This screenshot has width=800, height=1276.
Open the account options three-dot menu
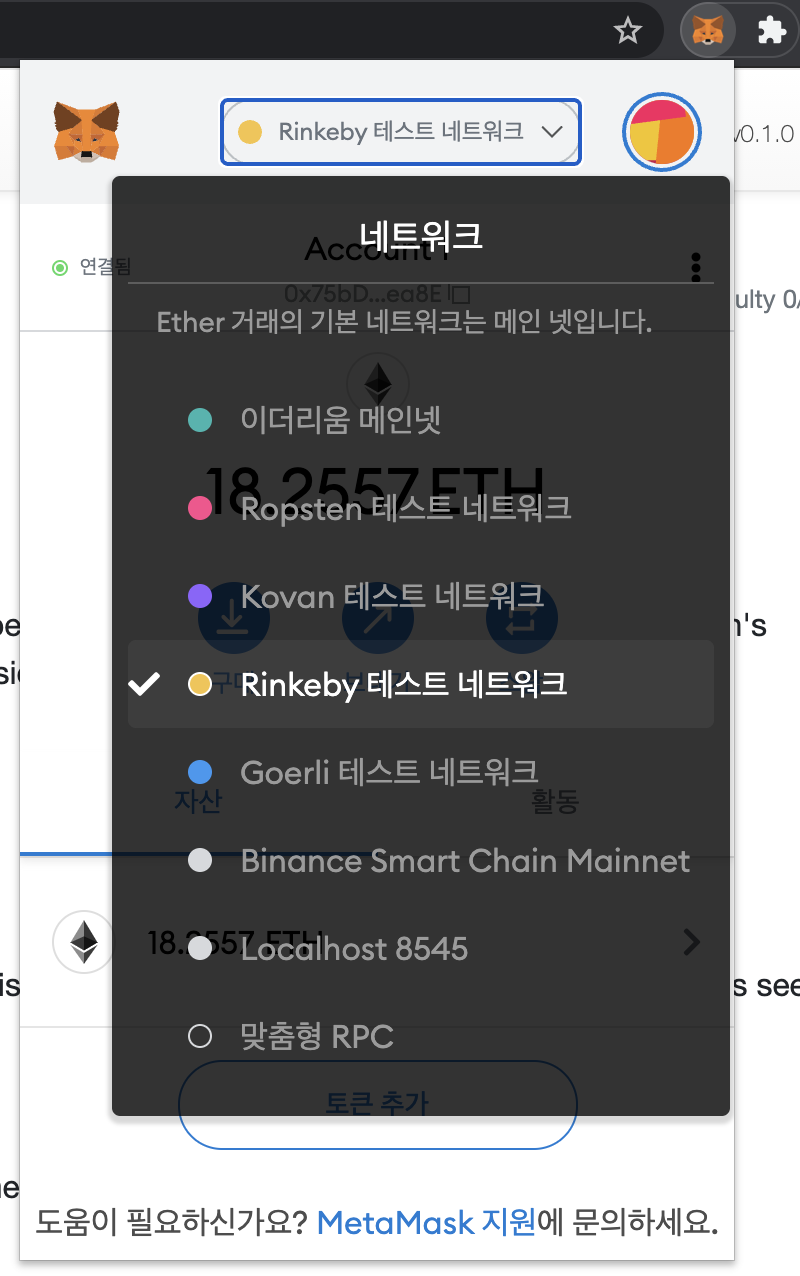pyautogui.click(x=695, y=267)
